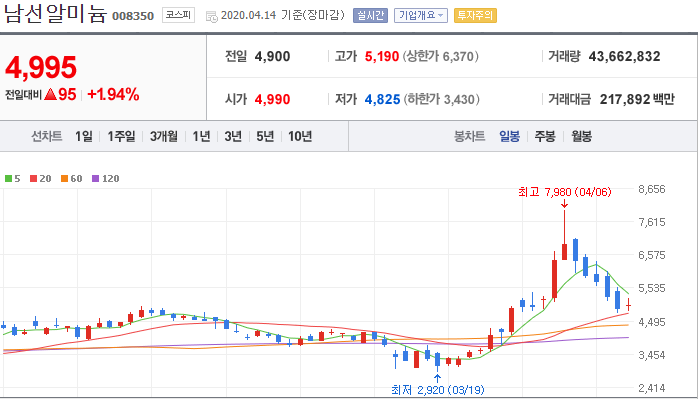Click the 거래량 value 43,662,832
698x399 pixels.
(624, 57)
